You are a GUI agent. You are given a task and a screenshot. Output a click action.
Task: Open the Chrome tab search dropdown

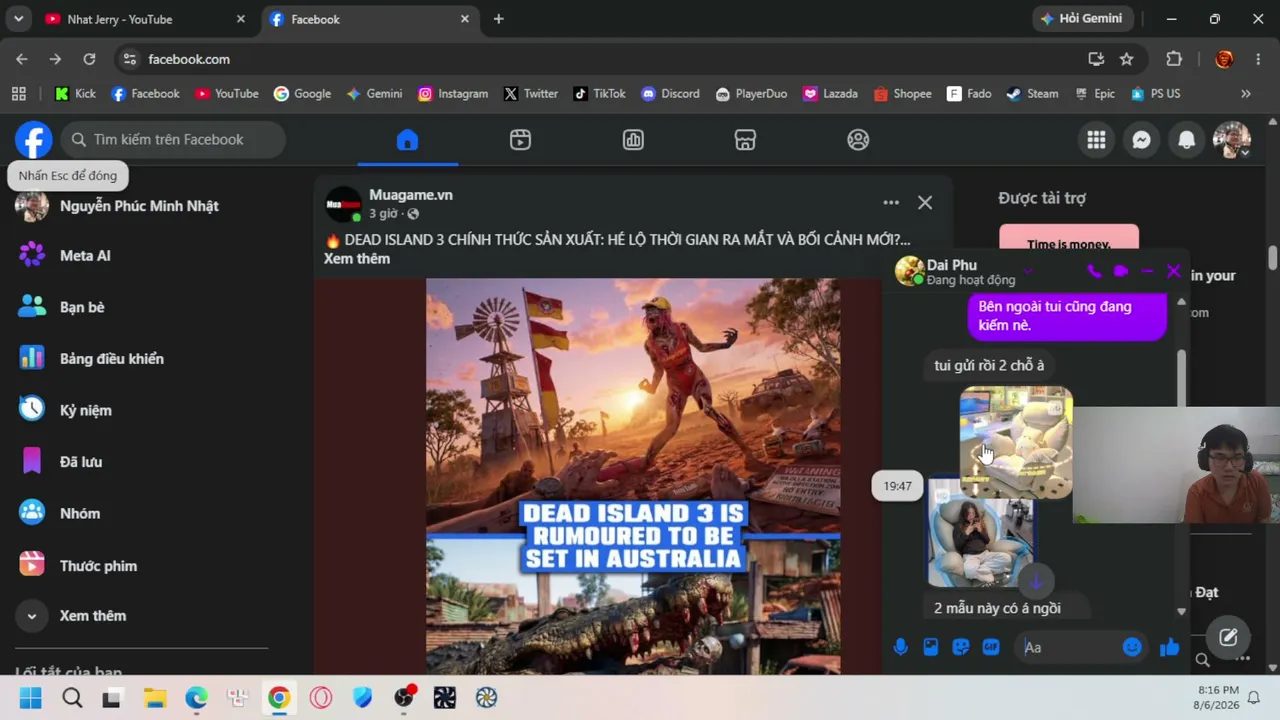pos(18,19)
